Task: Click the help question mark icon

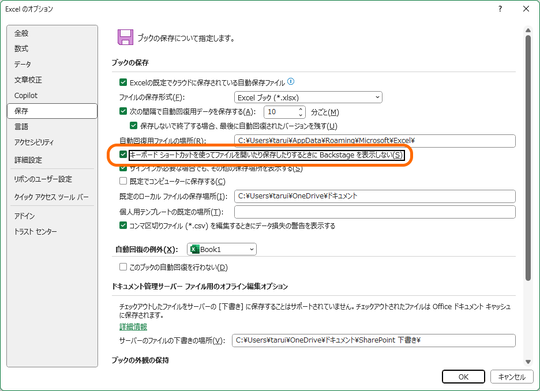Action: [500, 9]
